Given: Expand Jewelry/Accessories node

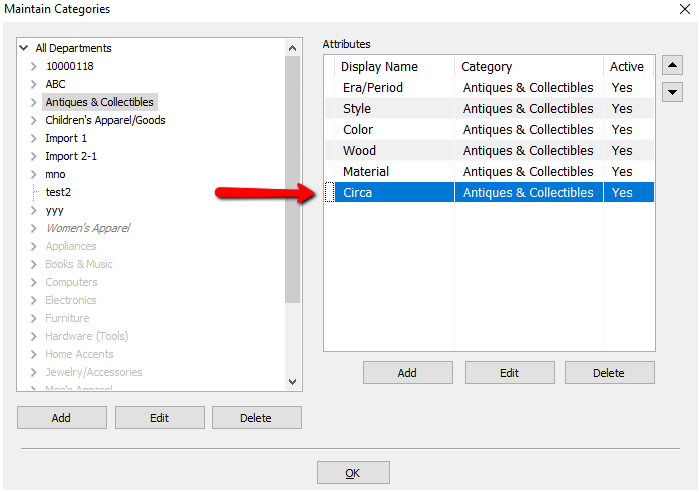Looking at the screenshot, I should [34, 372].
